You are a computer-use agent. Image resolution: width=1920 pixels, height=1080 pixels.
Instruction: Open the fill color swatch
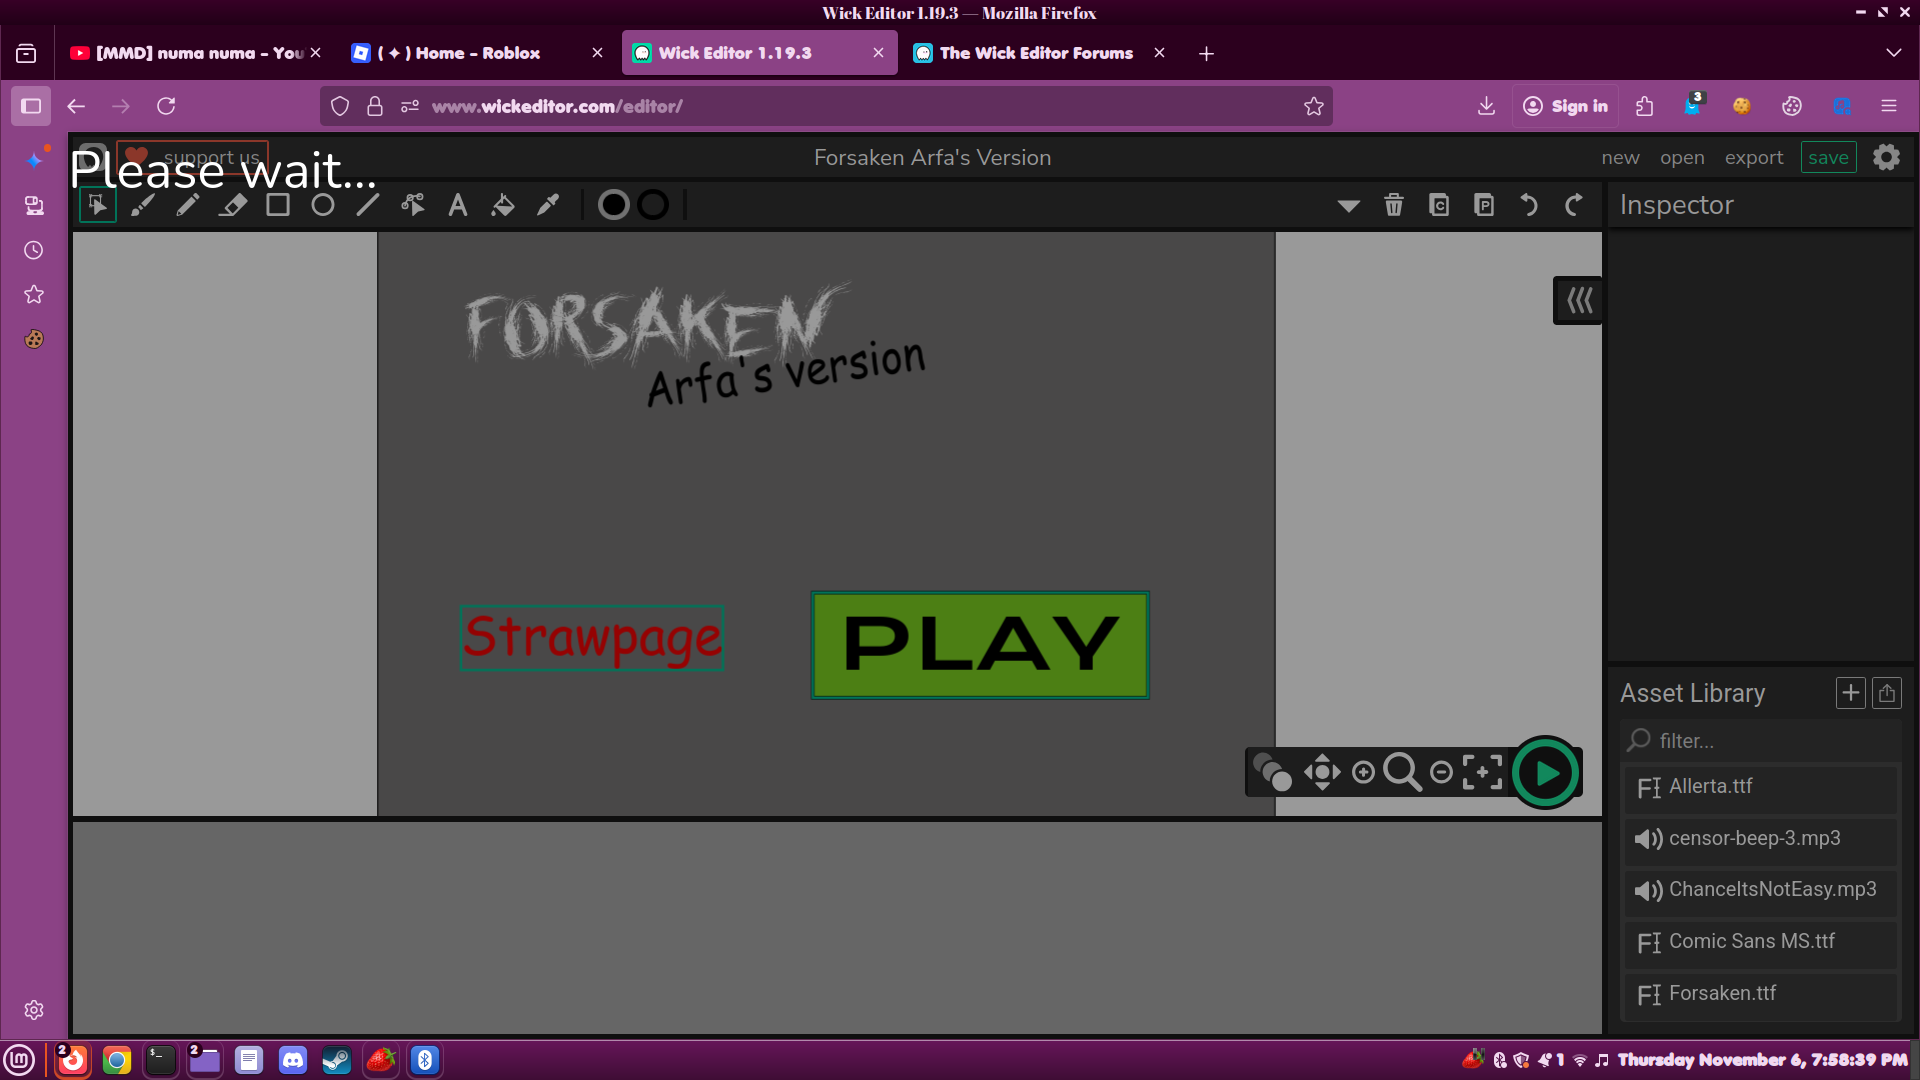[x=614, y=205]
